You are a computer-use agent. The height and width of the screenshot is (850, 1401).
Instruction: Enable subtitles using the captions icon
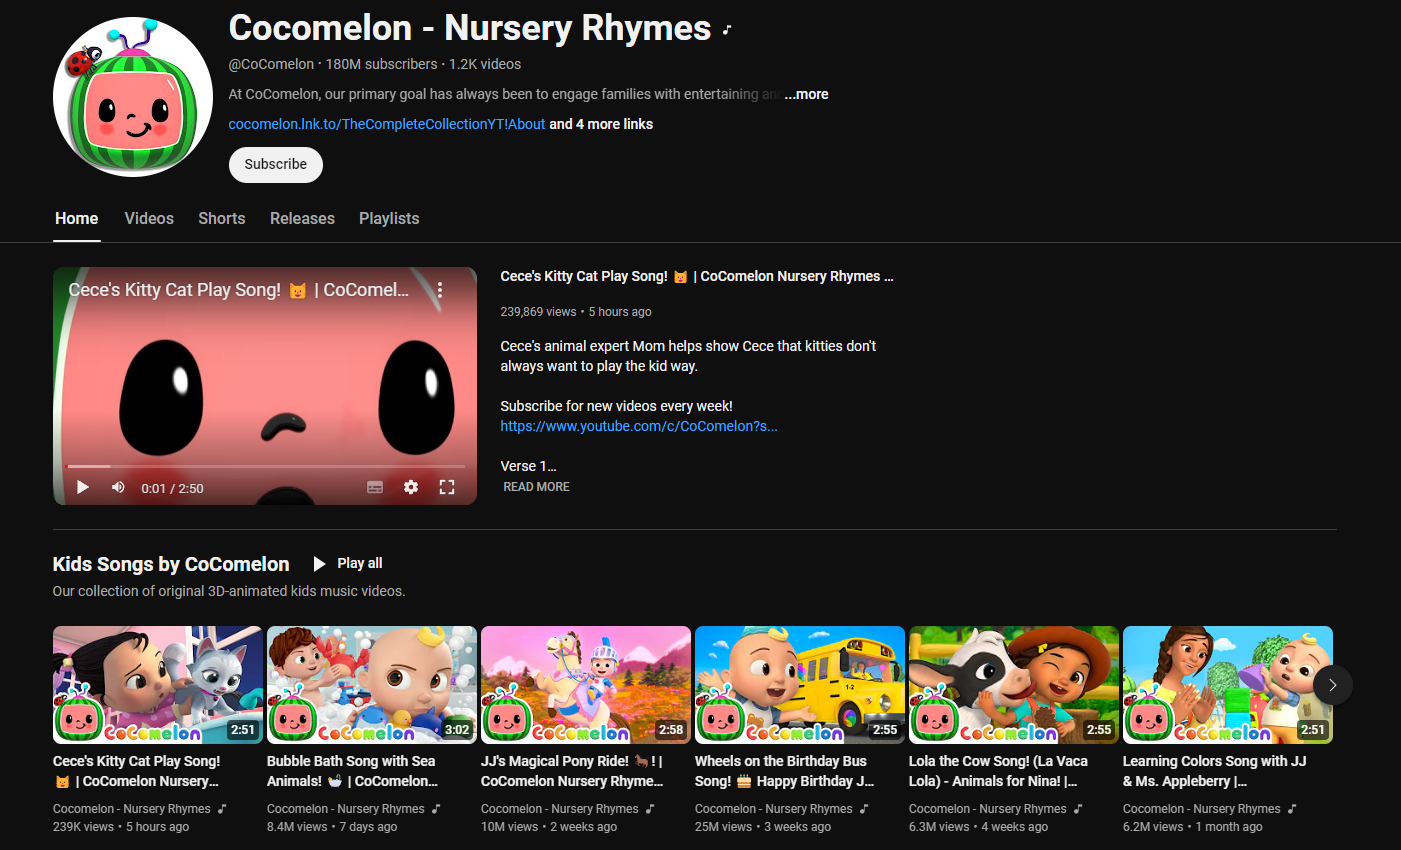375,487
